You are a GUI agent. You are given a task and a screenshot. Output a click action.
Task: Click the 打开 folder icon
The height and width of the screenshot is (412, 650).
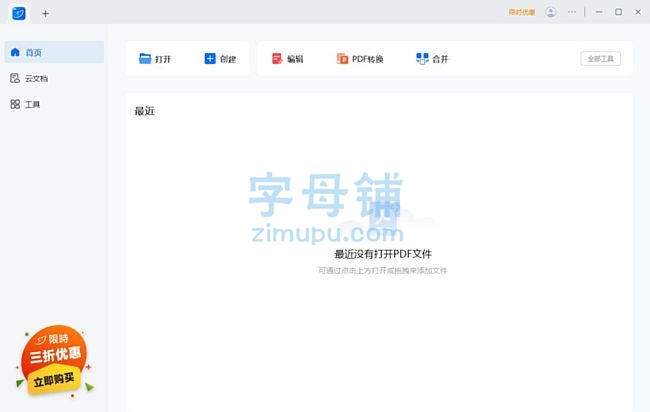(145, 58)
